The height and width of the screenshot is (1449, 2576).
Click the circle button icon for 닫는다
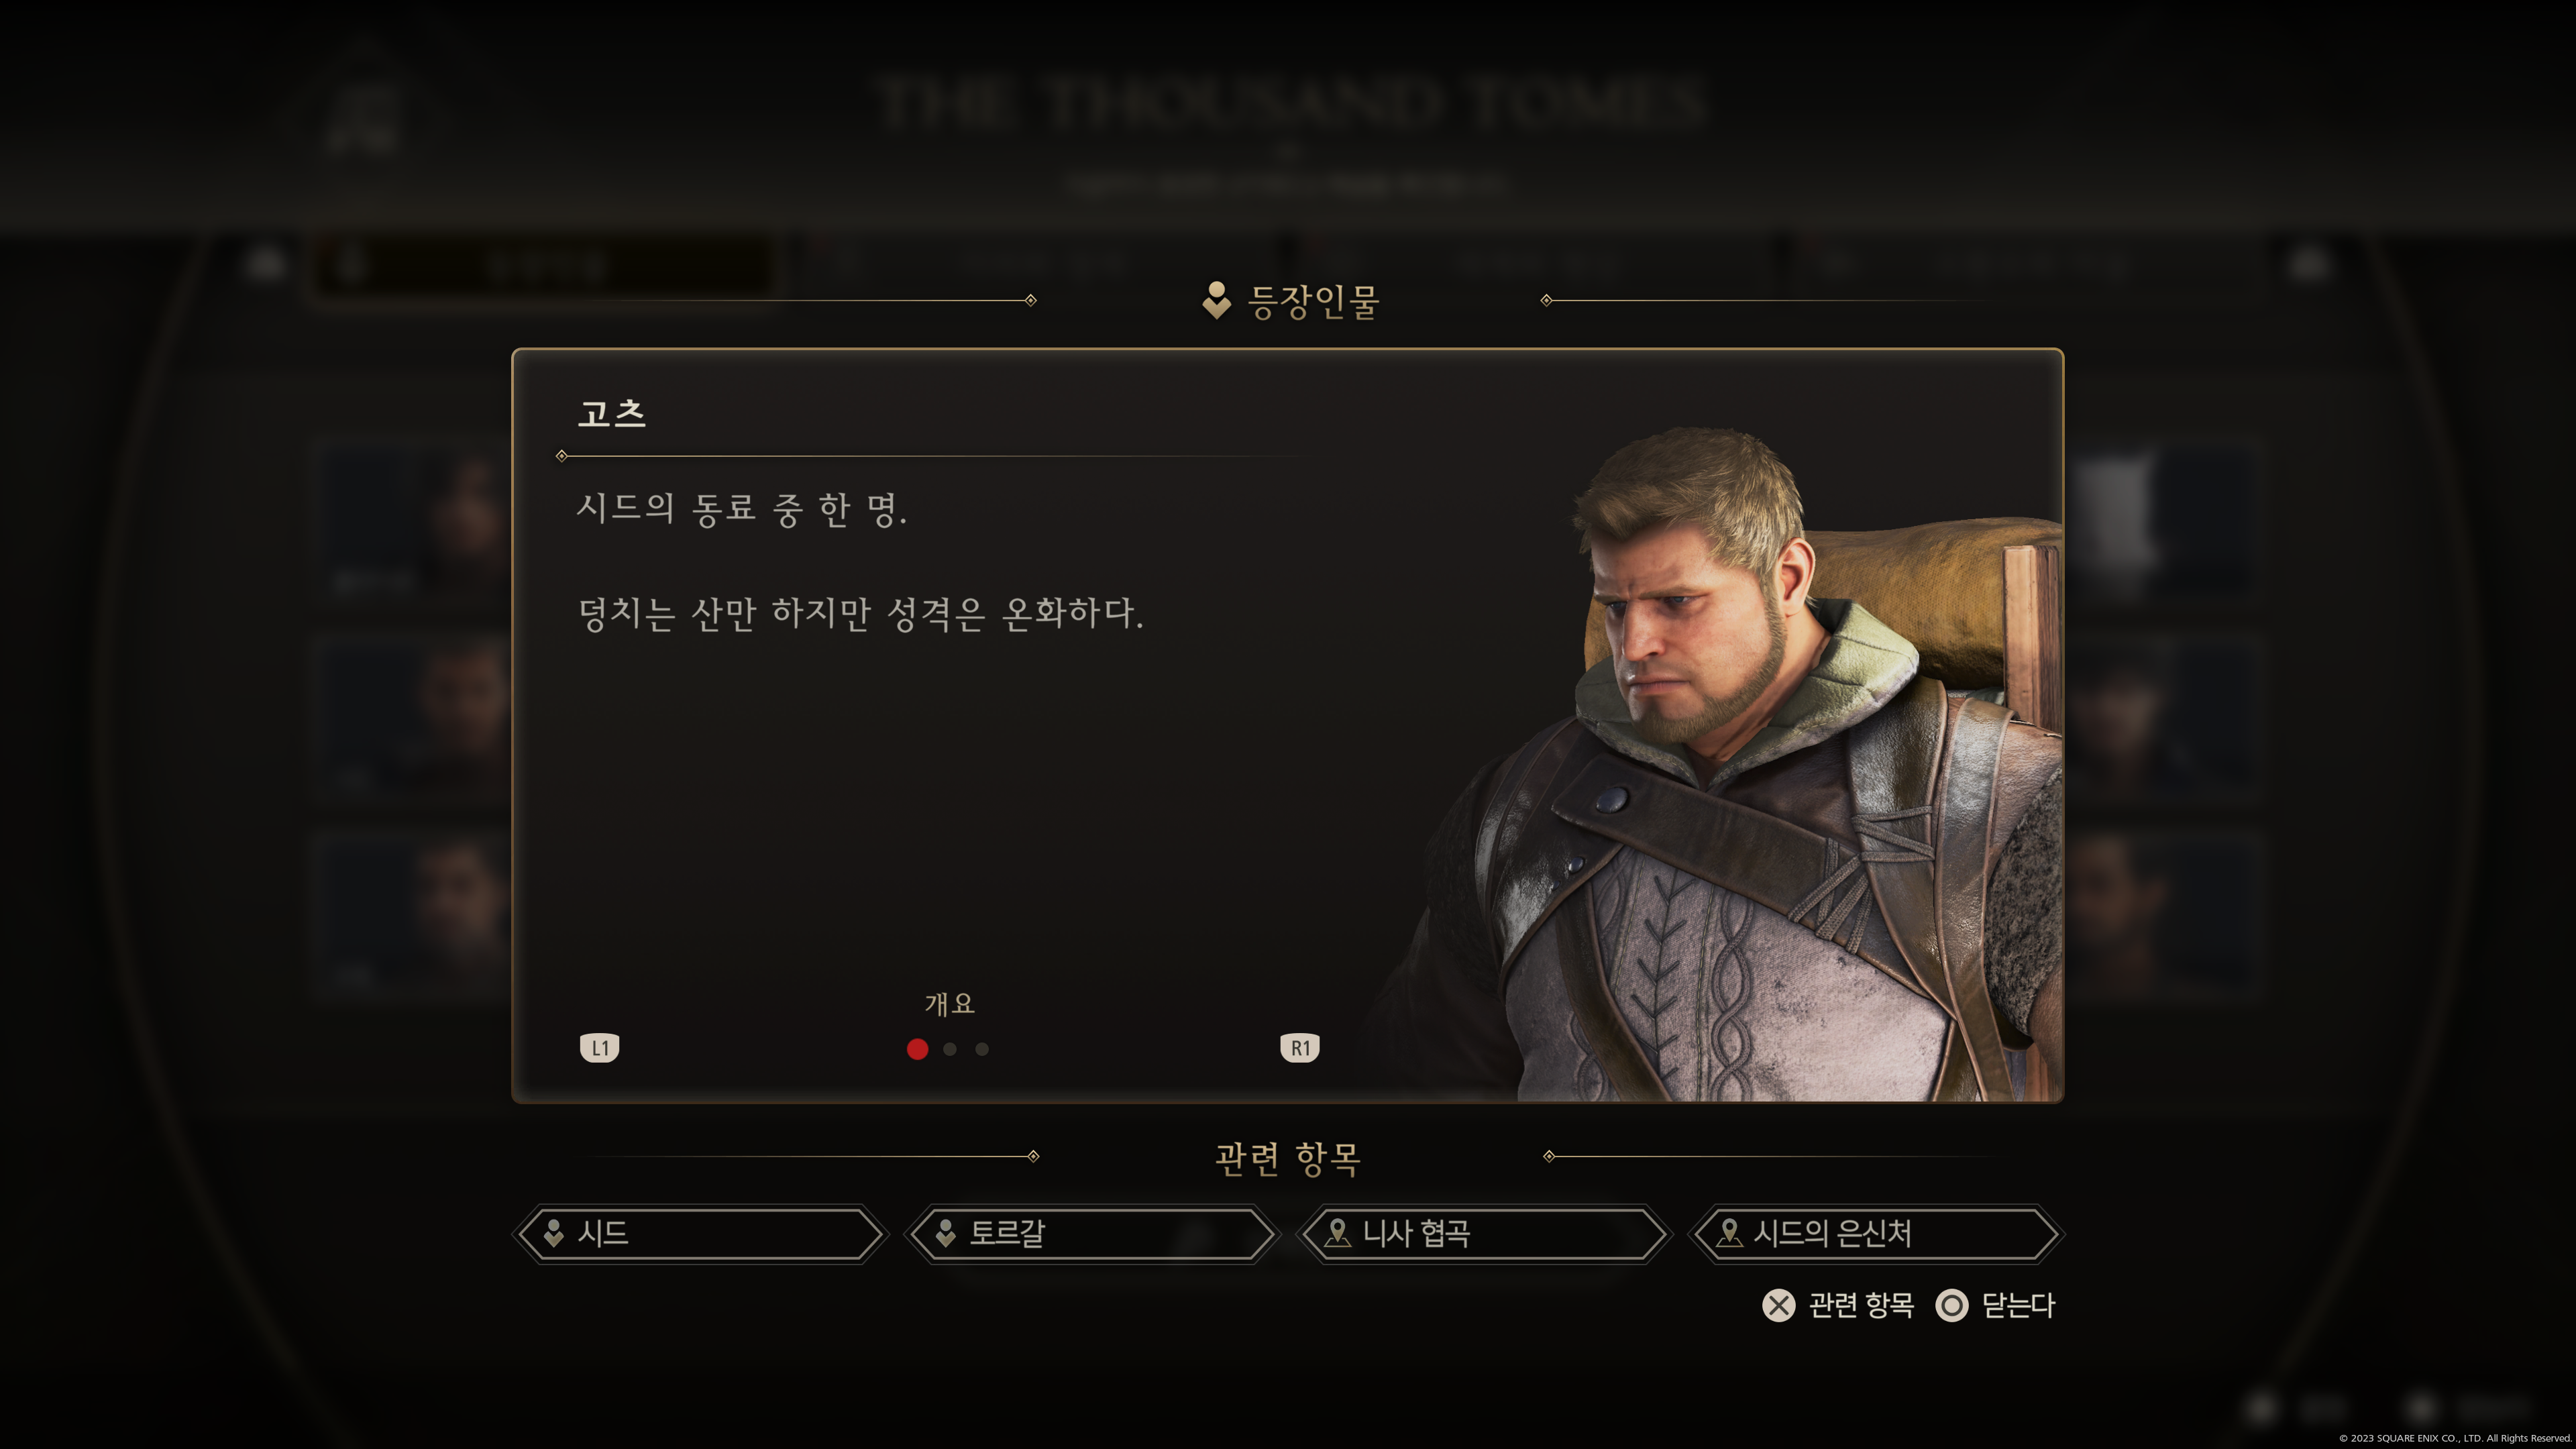tap(1951, 1305)
